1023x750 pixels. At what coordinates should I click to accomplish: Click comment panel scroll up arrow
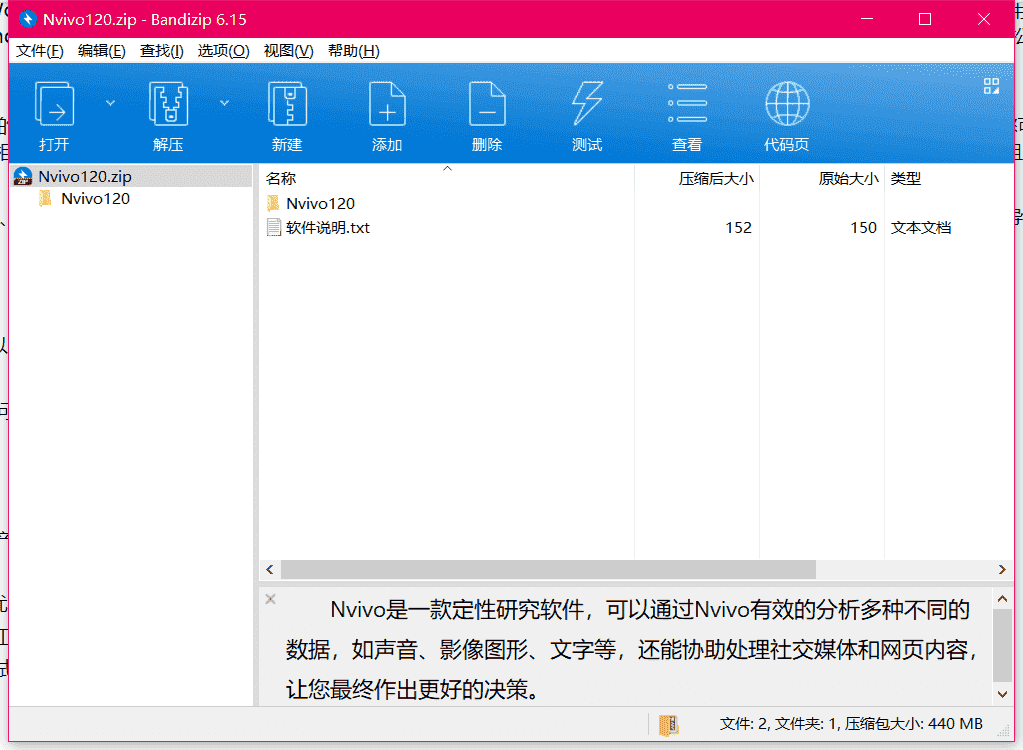pyautogui.click(x=1003, y=598)
